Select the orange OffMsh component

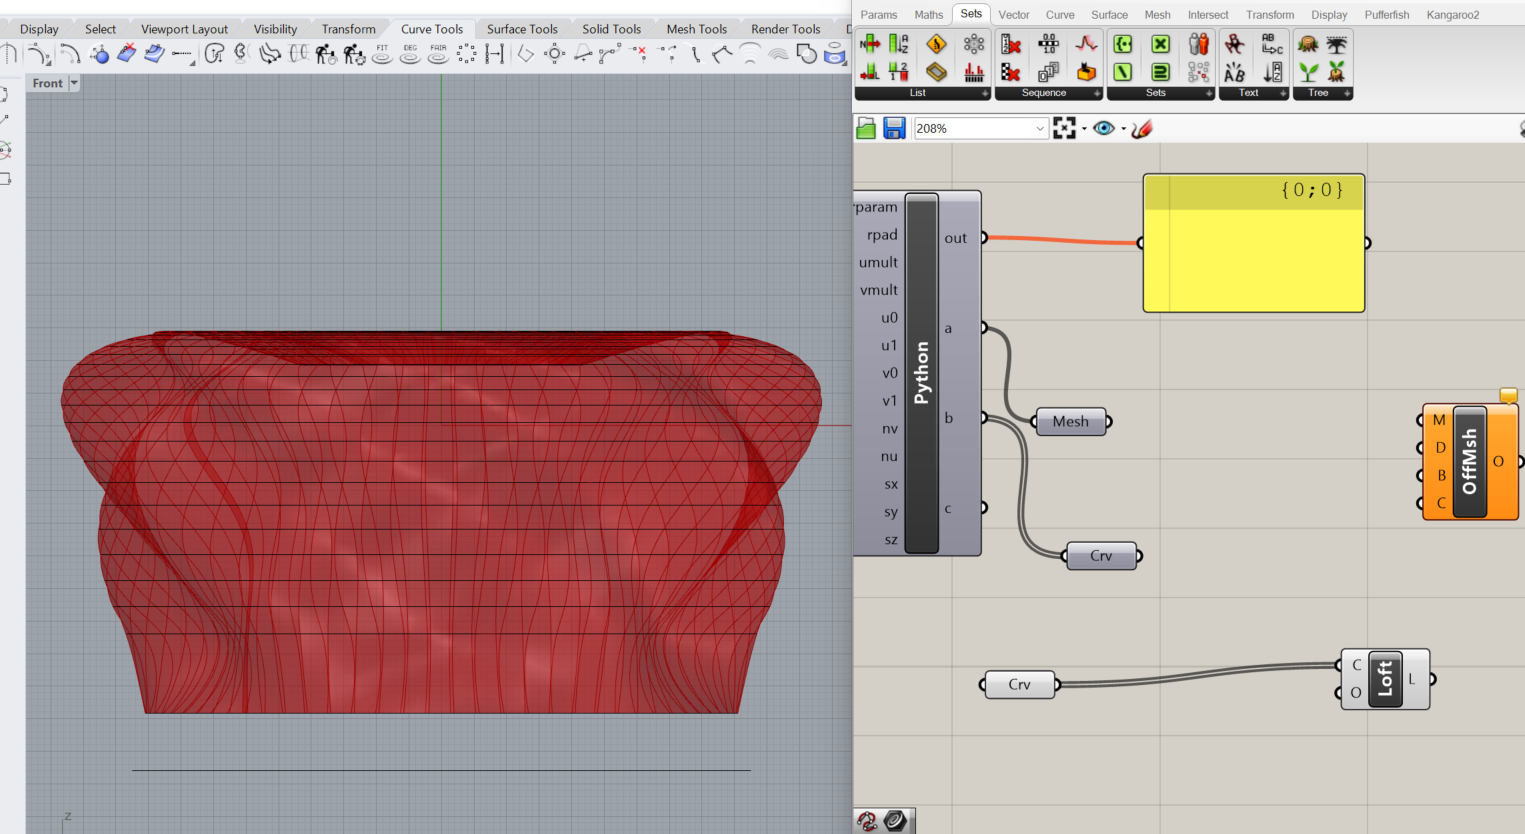tap(1469, 461)
